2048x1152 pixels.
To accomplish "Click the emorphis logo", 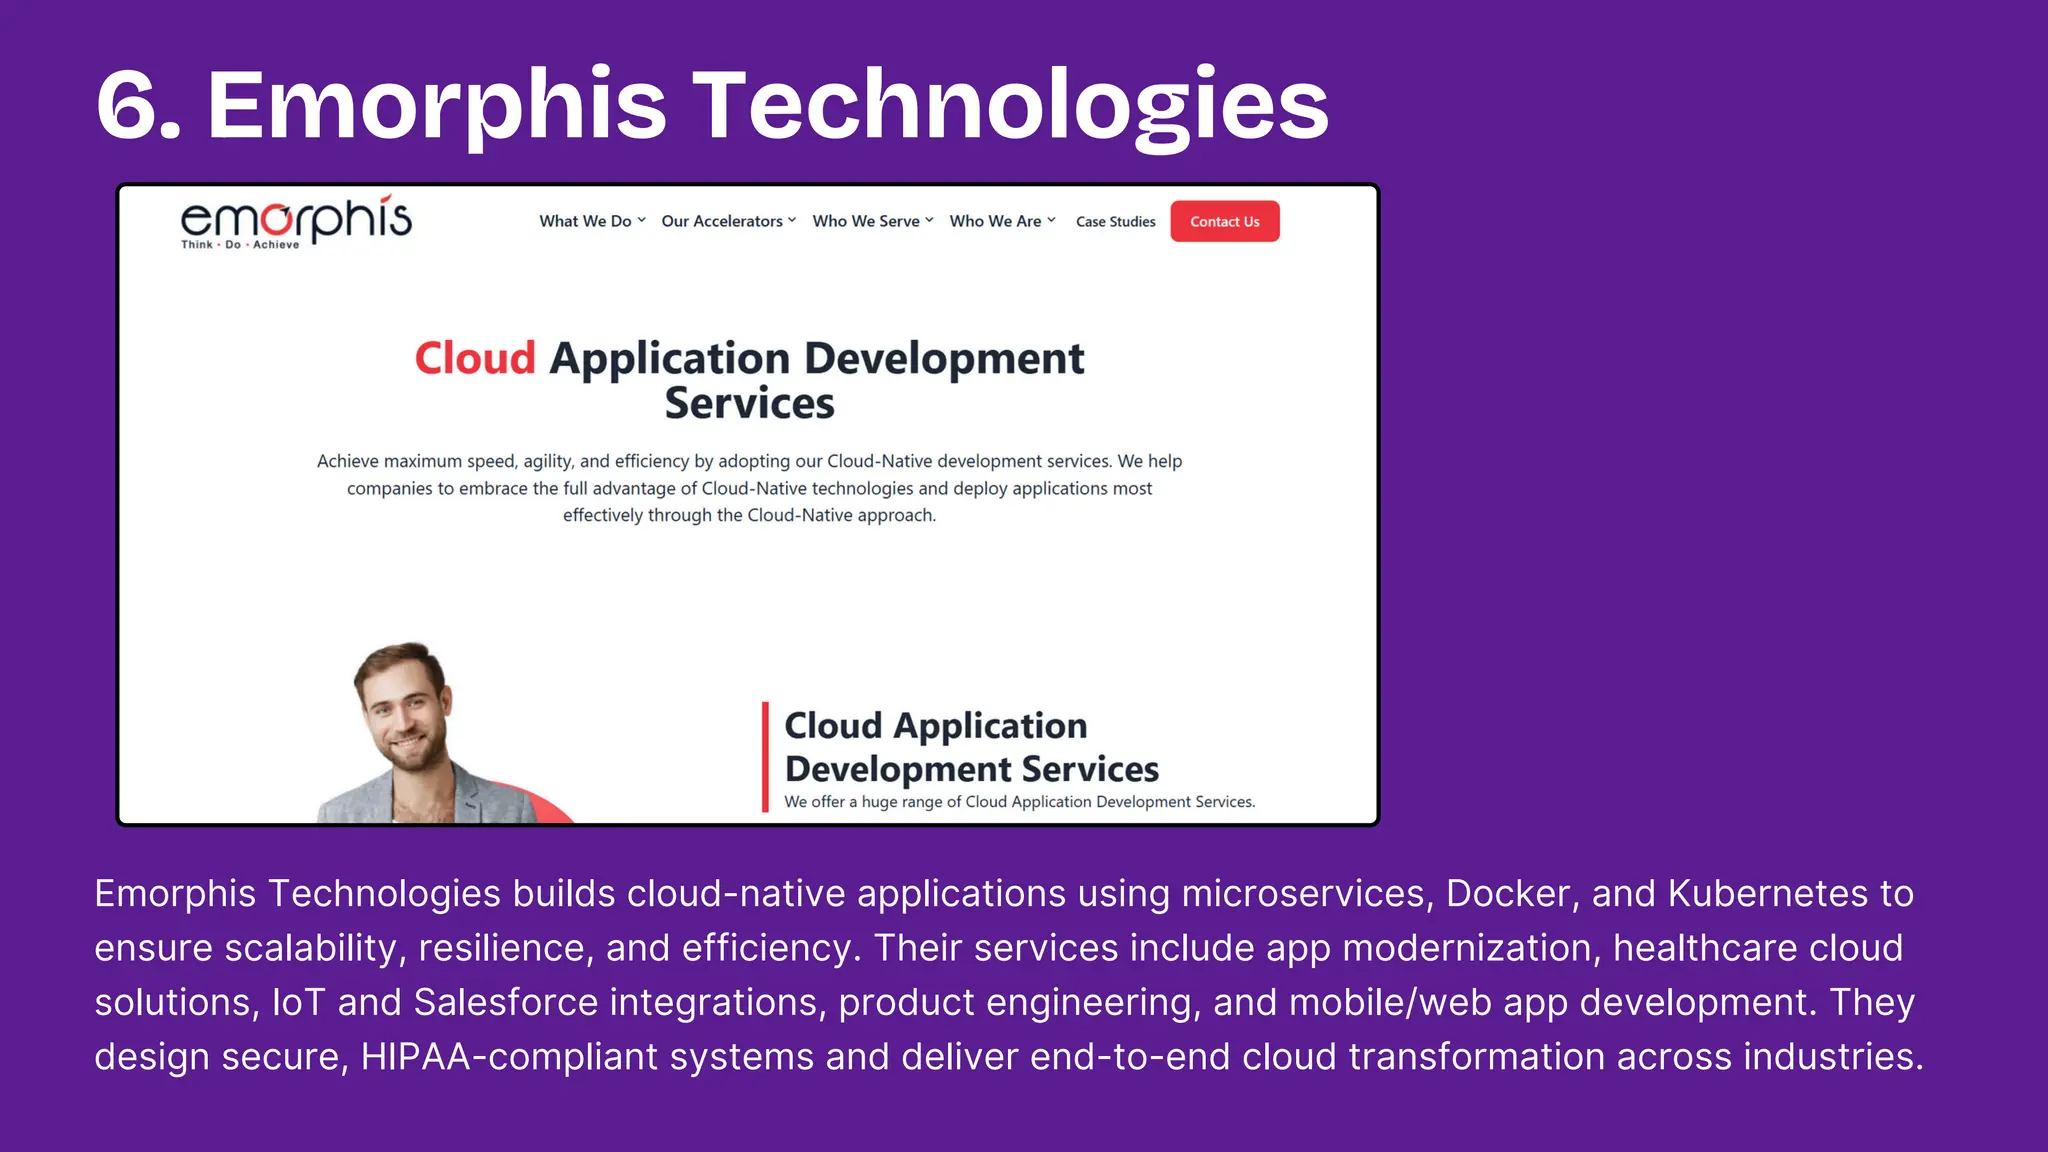I will (296, 221).
